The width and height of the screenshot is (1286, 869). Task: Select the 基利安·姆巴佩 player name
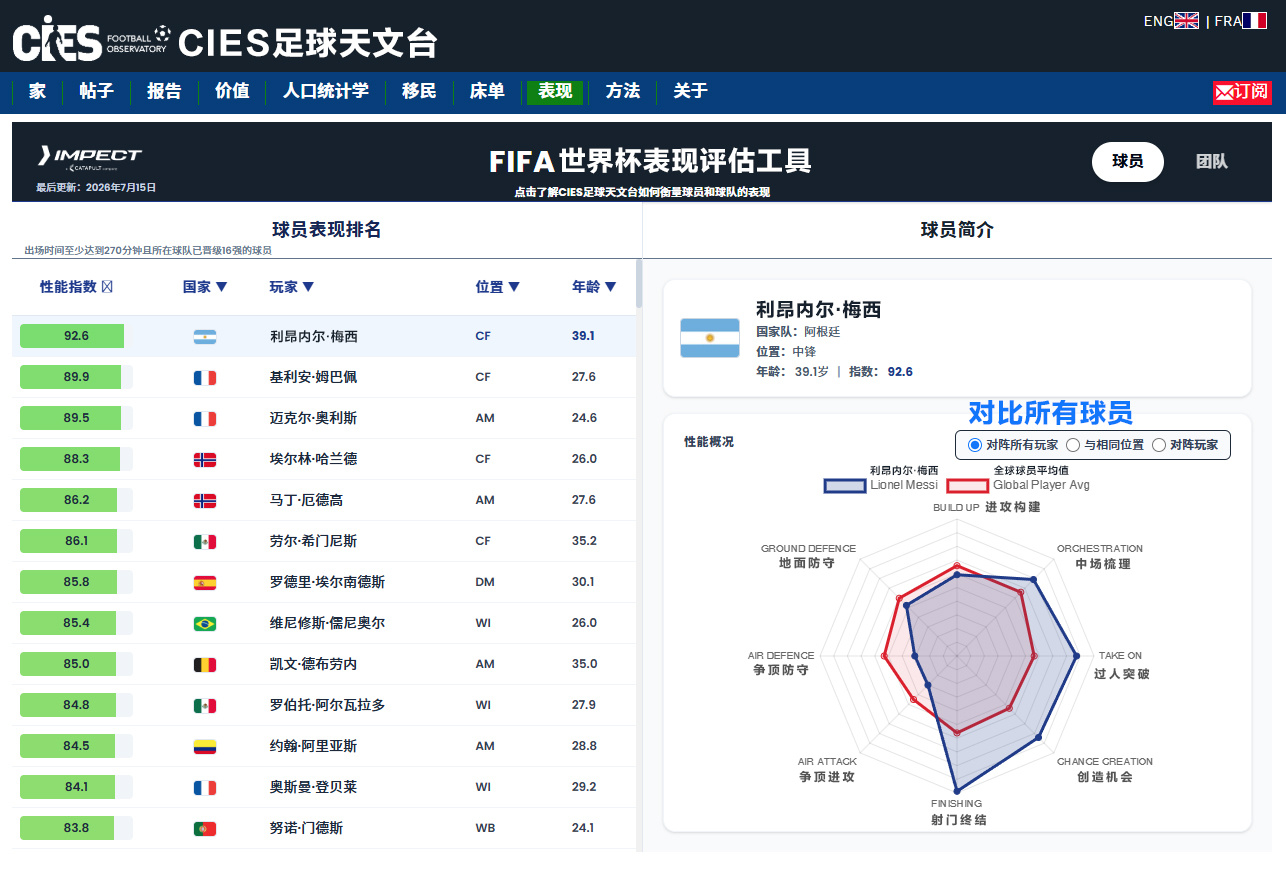pyautogui.click(x=314, y=377)
